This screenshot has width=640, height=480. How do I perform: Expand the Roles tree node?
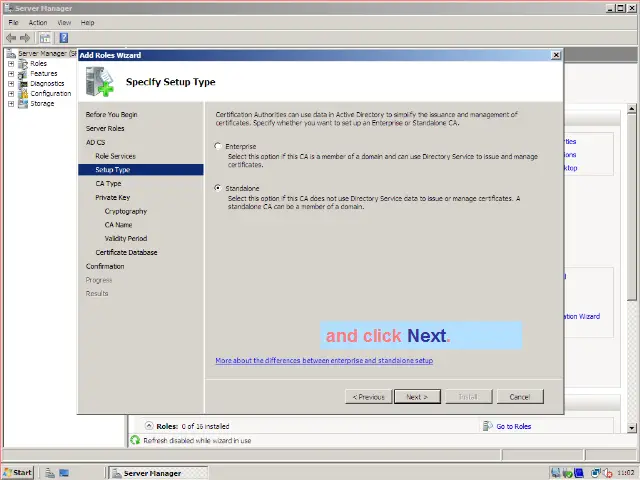point(11,63)
